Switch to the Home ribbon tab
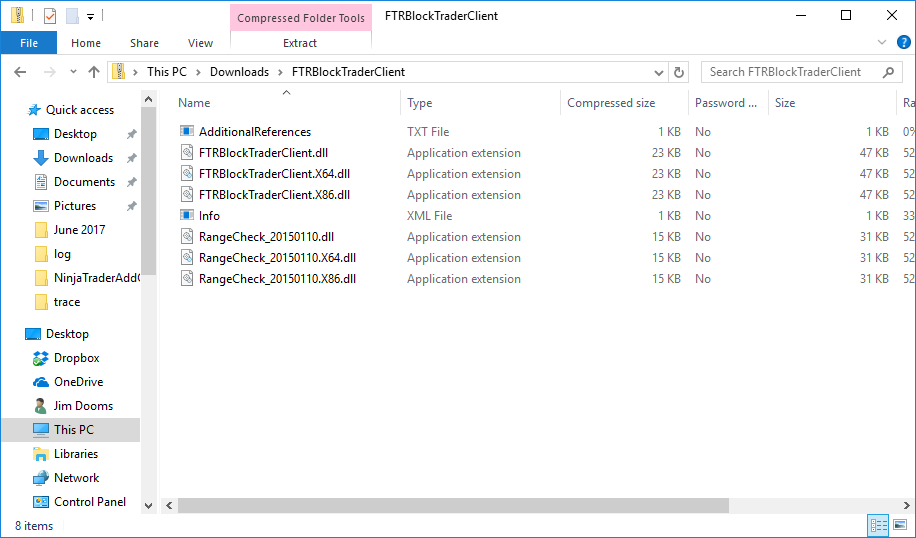This screenshot has width=916, height=538. tap(86, 43)
